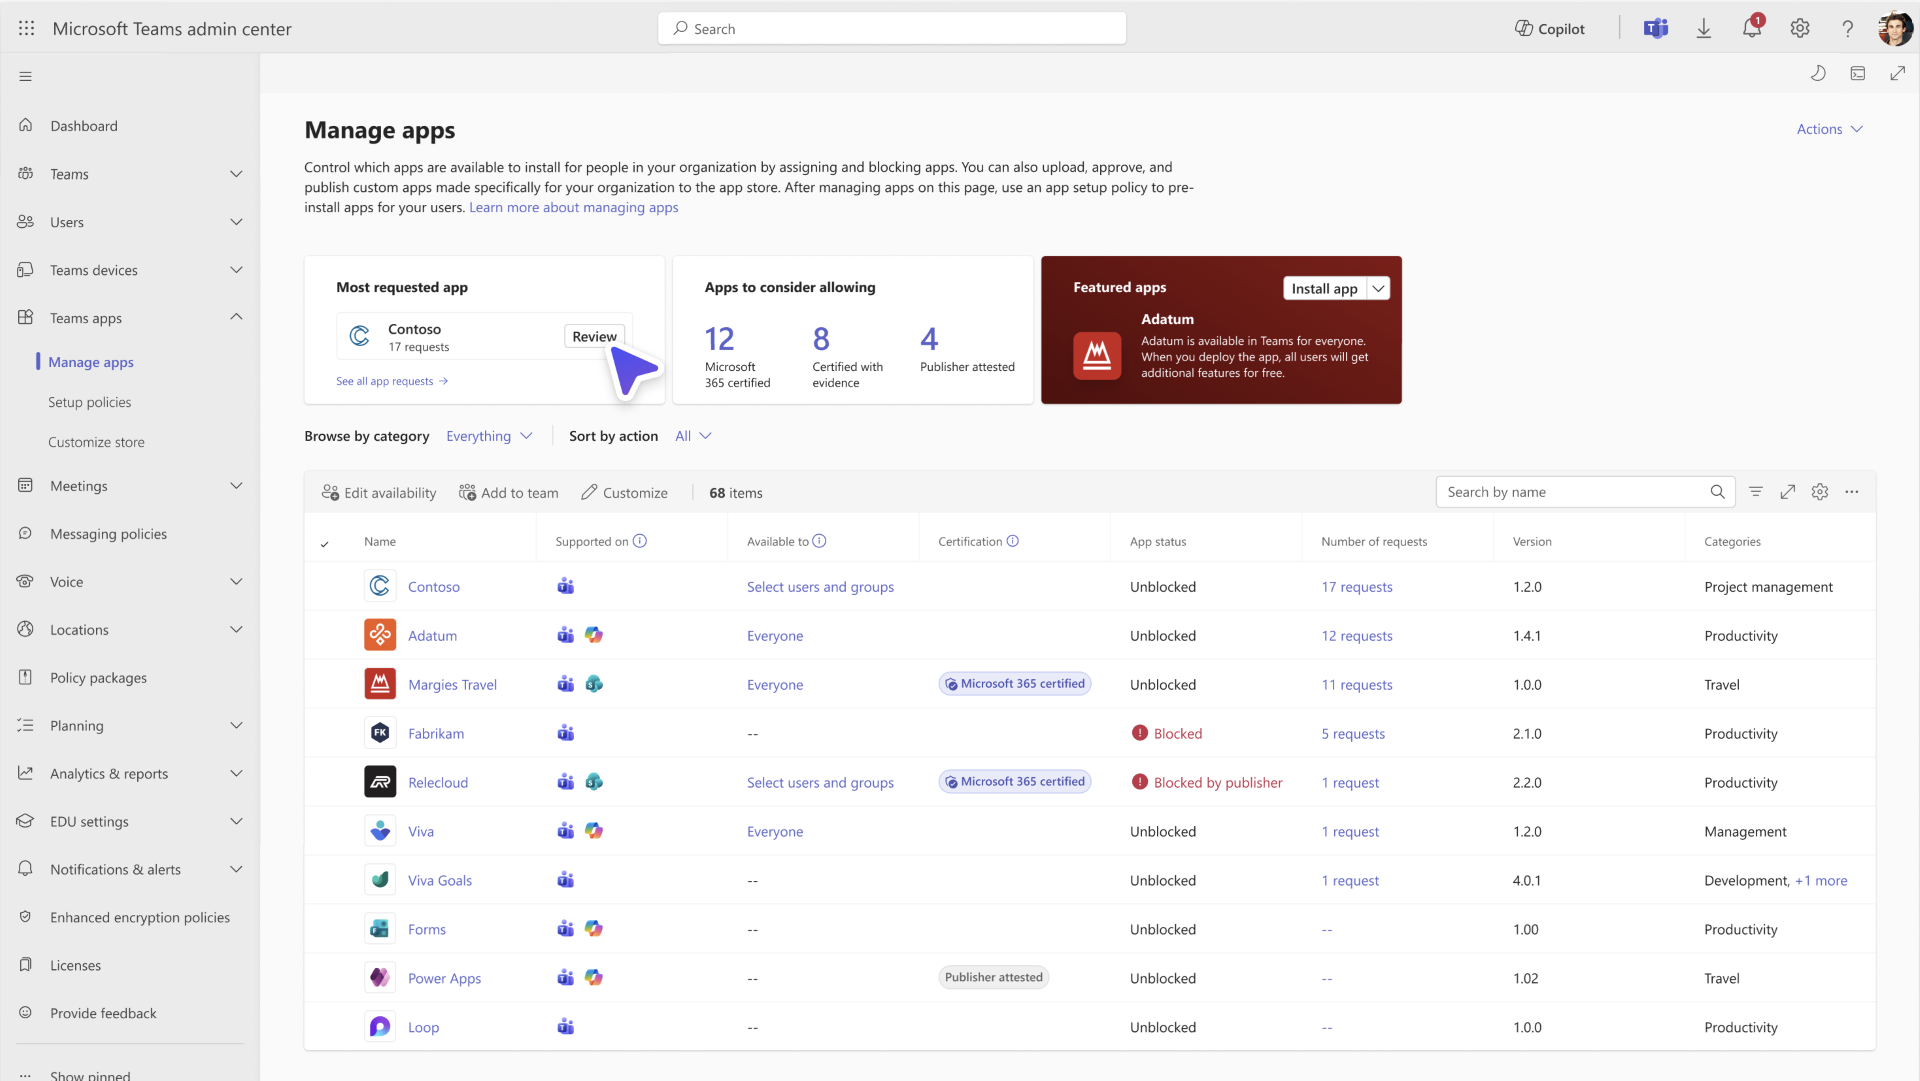
Task: Click the search magnifier in Search by name
Action: pos(1717,492)
